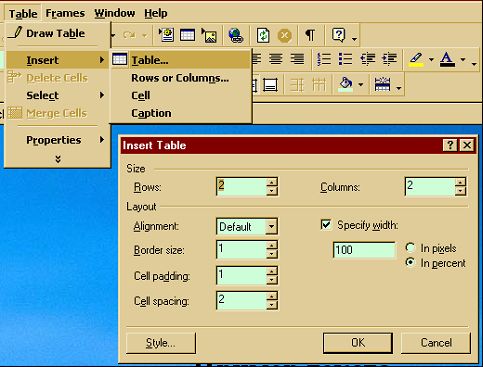Open the Table AutoFormat dropdown arrow
Image resolution: width=483 pixels, height=367 pixels.
coord(399,88)
